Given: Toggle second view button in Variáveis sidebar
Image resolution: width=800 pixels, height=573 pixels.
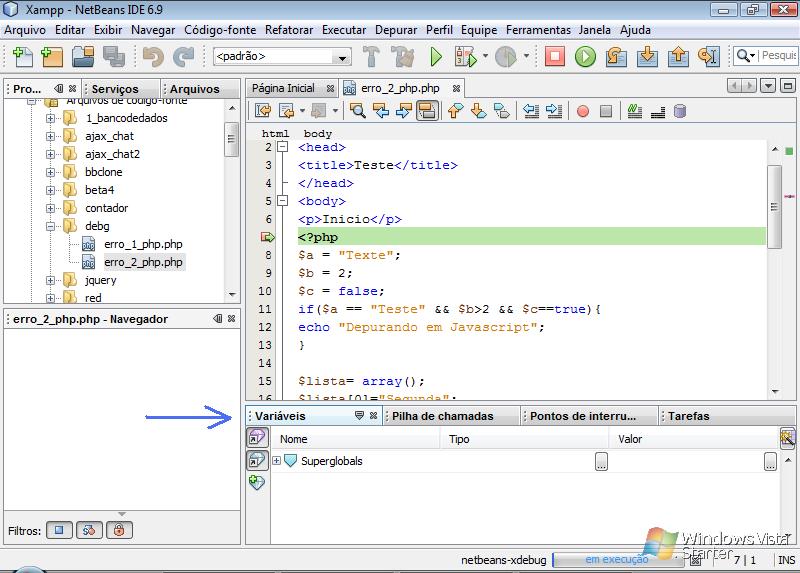Looking at the screenshot, I should [x=257, y=460].
